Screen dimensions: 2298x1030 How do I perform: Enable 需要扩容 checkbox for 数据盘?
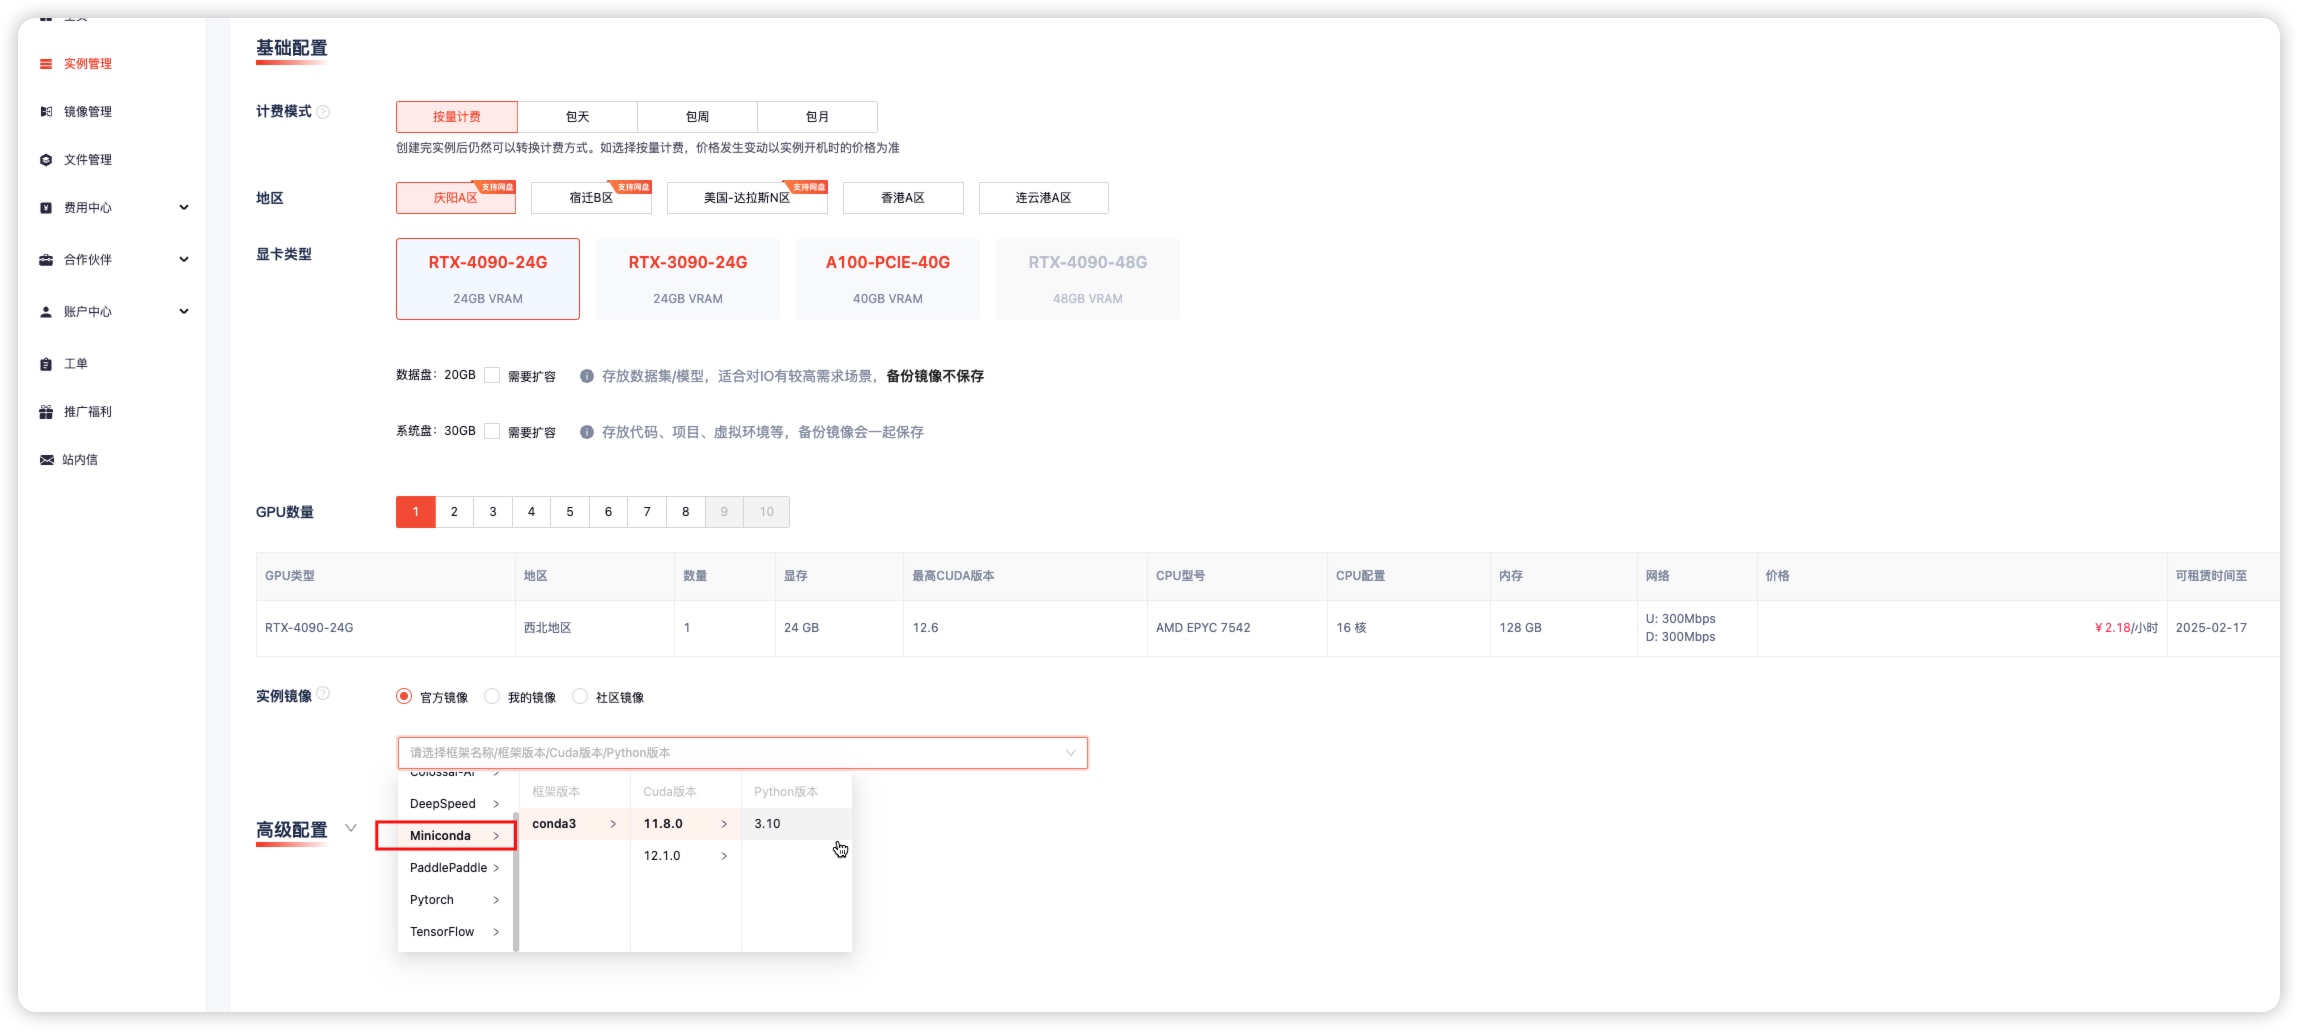click(492, 375)
